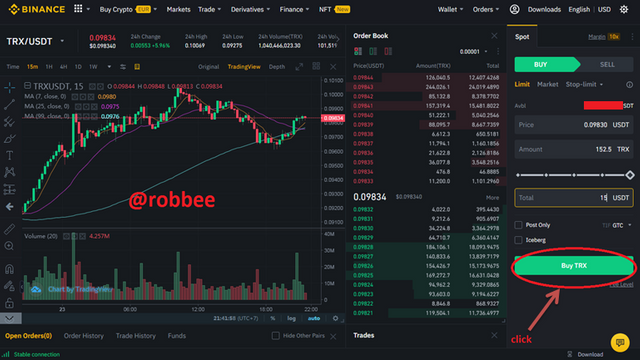Switch chart to Original view
Image resolution: width=640 pixels, height=360 pixels.
(x=209, y=67)
